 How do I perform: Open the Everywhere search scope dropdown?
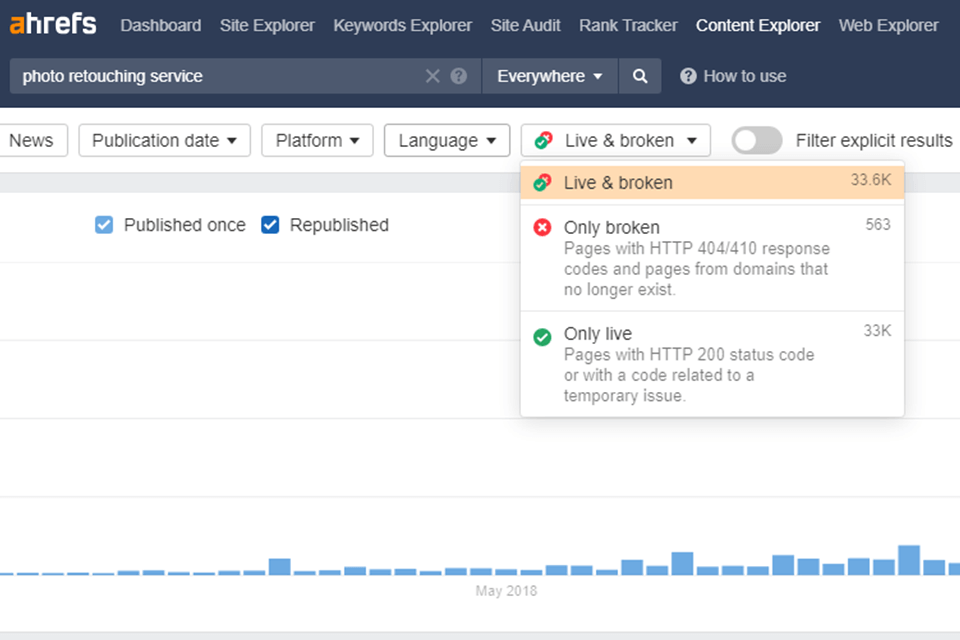(550, 76)
